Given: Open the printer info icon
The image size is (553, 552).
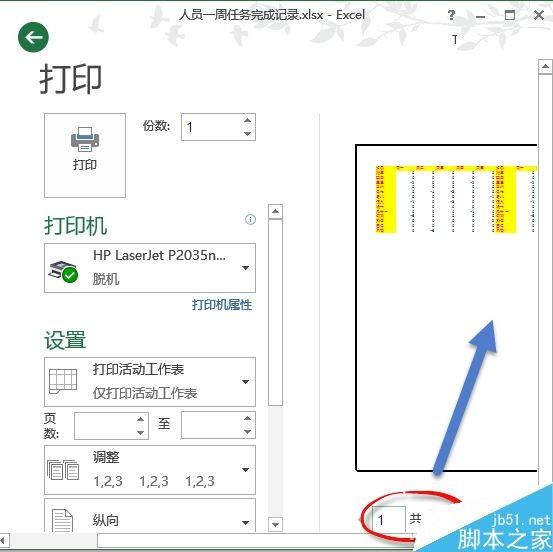Looking at the screenshot, I should pos(250,220).
